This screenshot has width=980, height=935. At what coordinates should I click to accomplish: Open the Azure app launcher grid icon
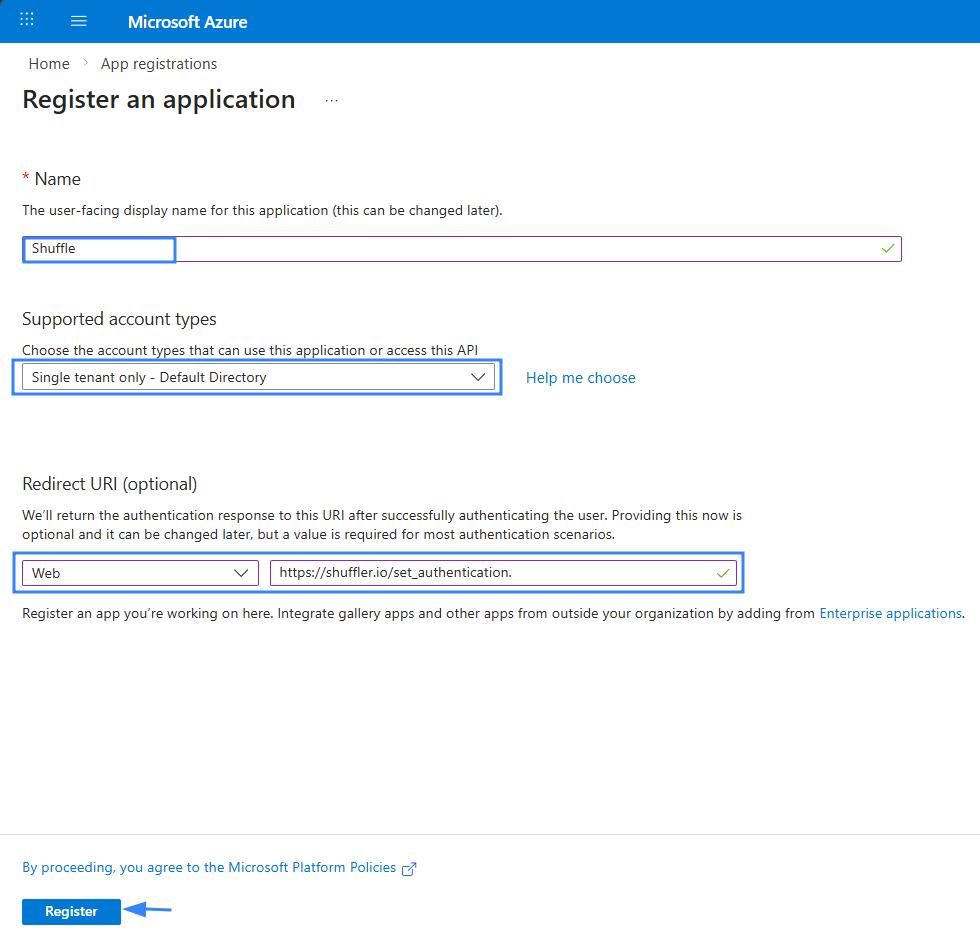26,19
